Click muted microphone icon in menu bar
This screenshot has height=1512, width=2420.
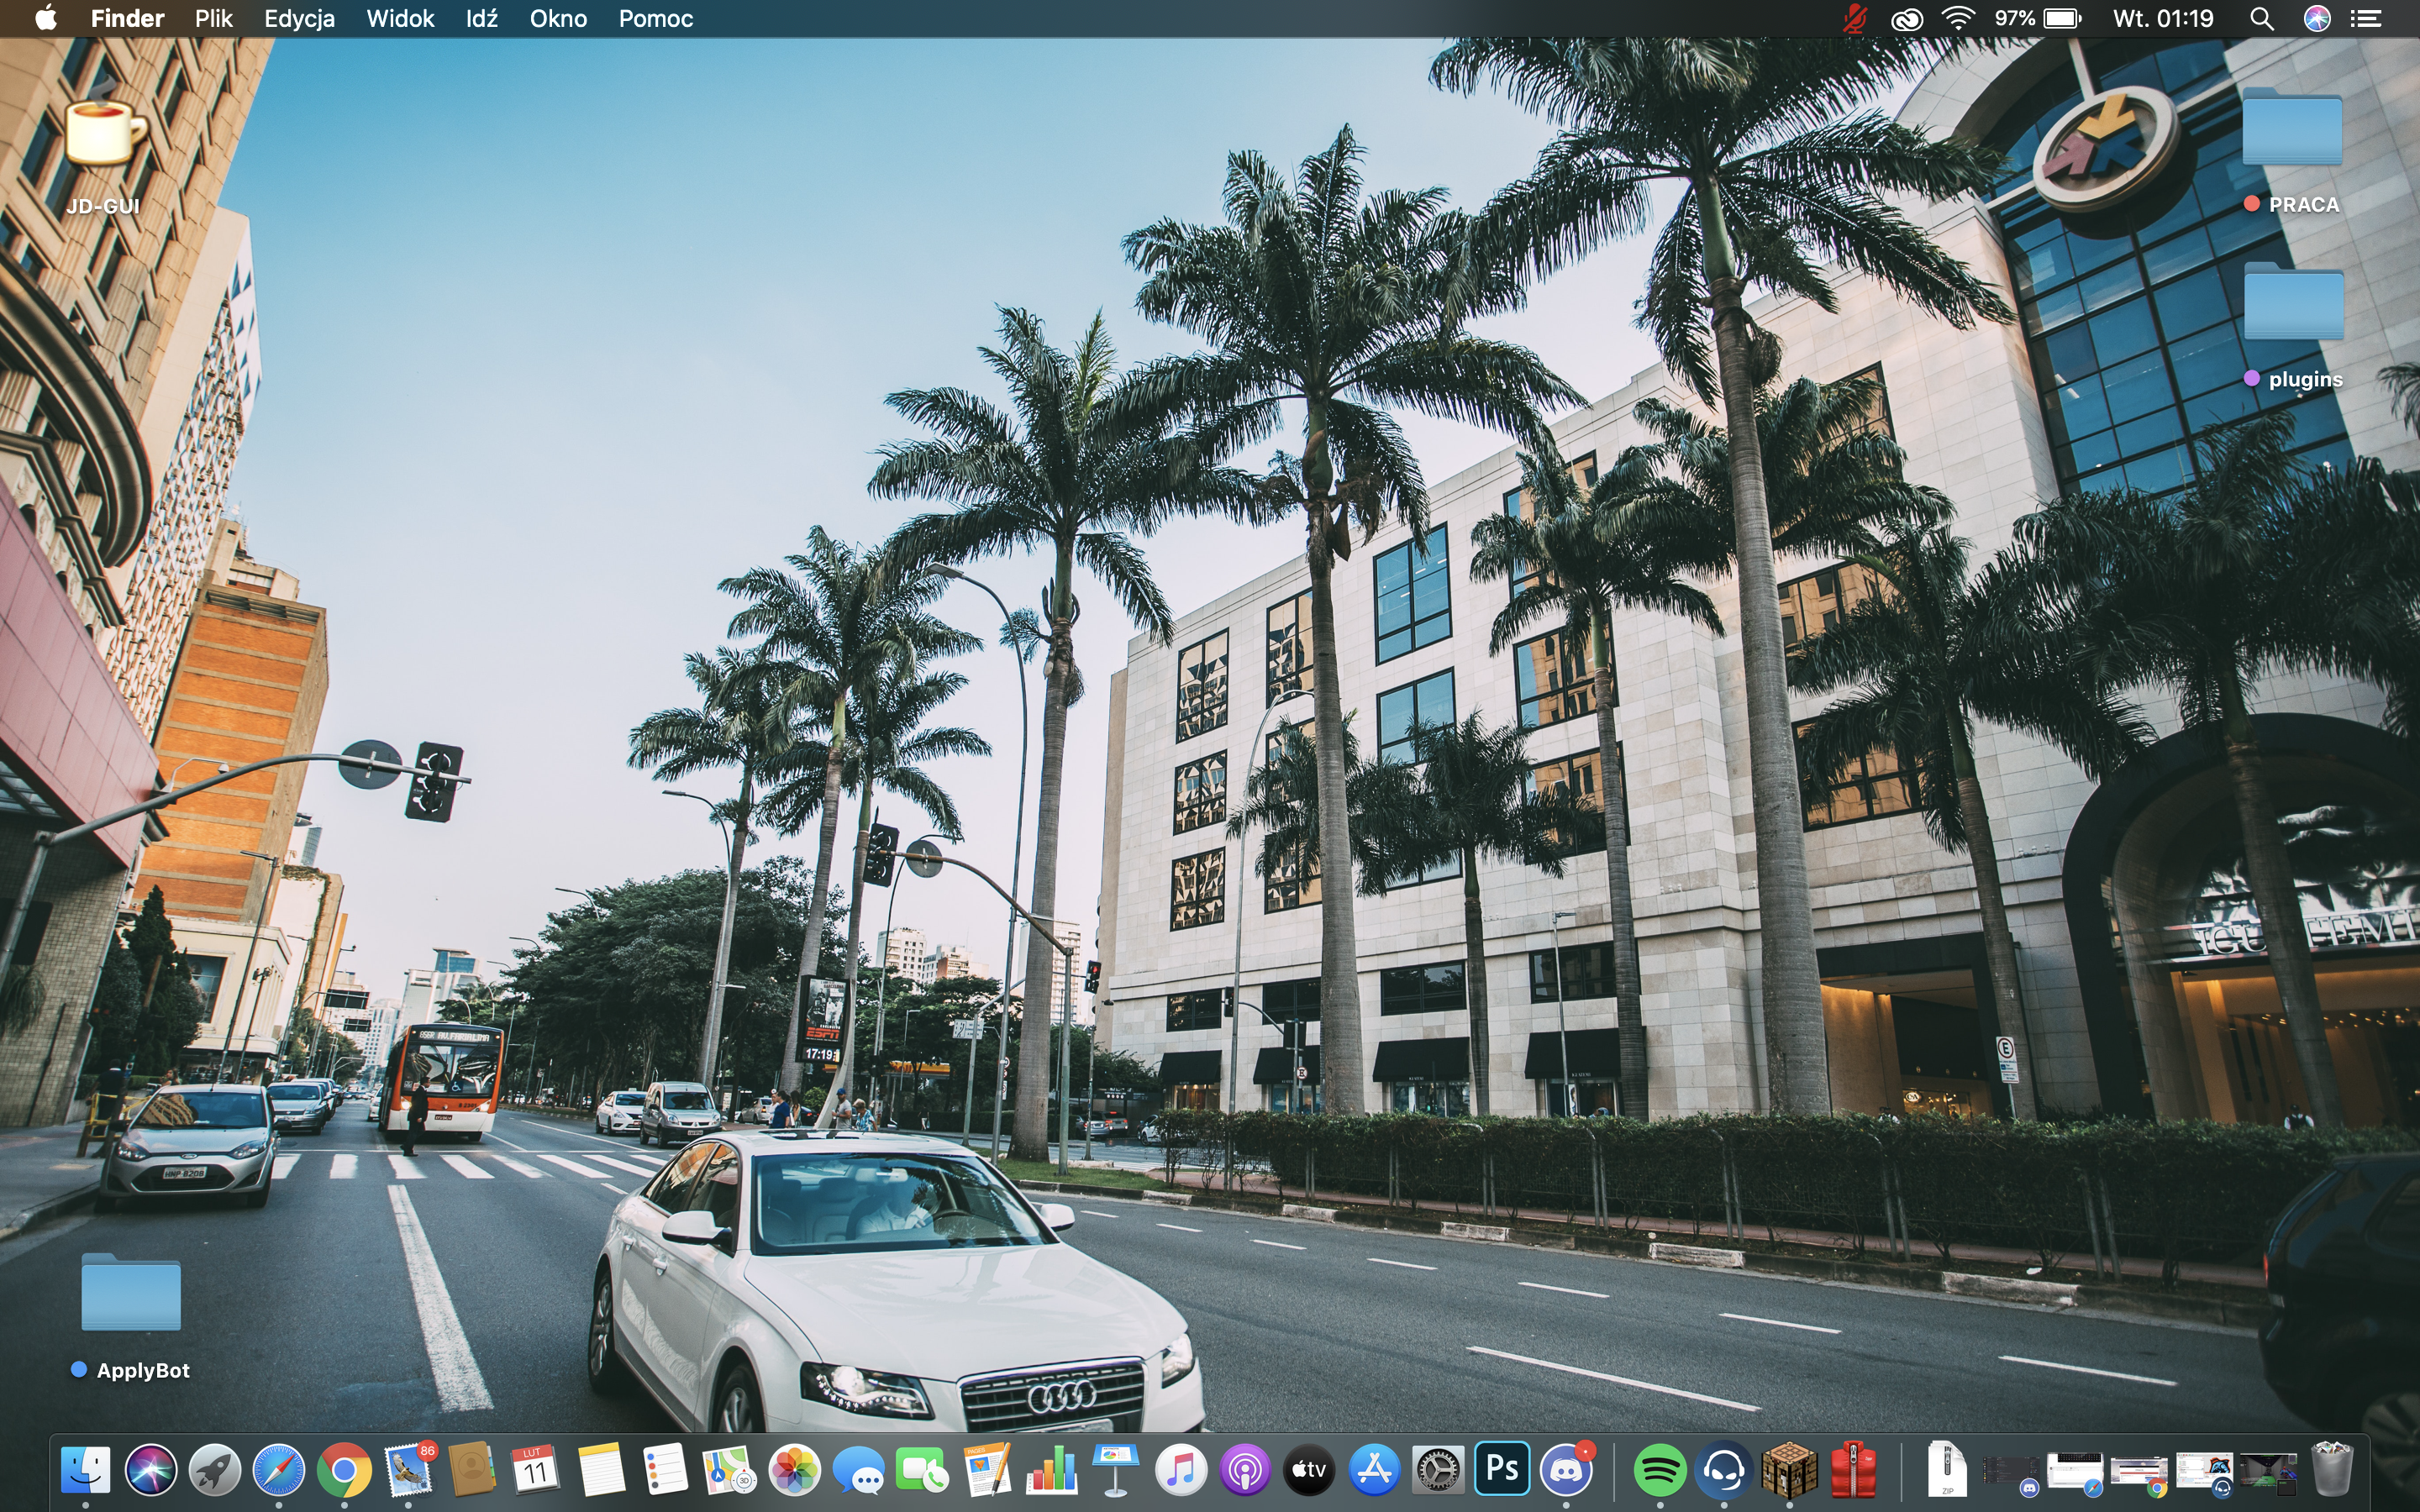click(1855, 18)
